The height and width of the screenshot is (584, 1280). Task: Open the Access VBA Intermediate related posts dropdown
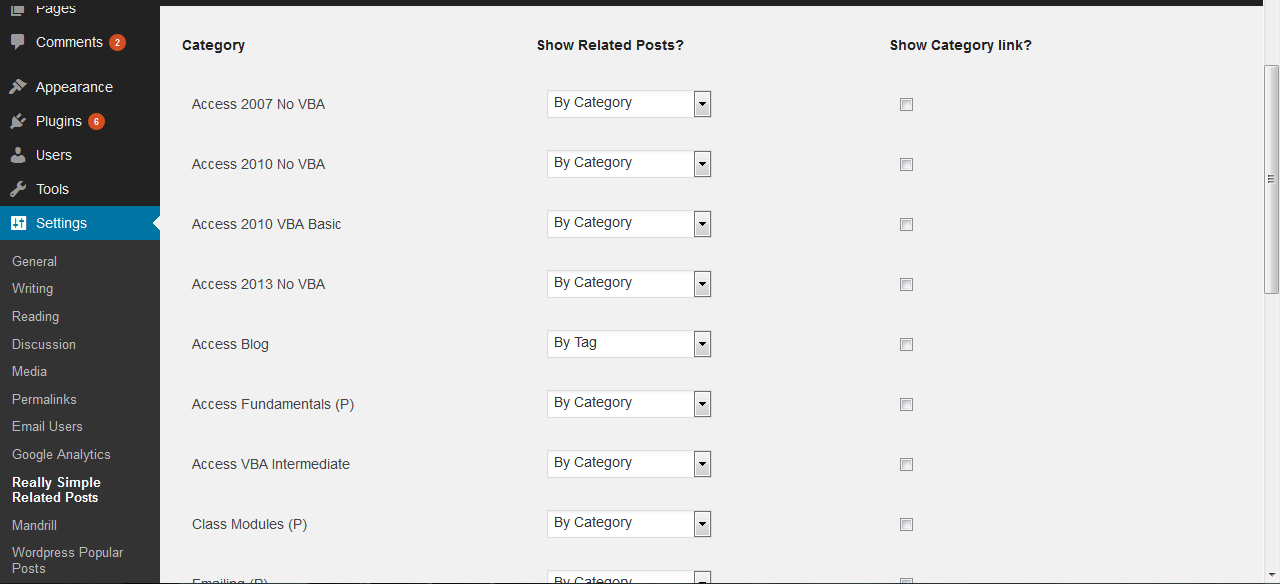(629, 464)
